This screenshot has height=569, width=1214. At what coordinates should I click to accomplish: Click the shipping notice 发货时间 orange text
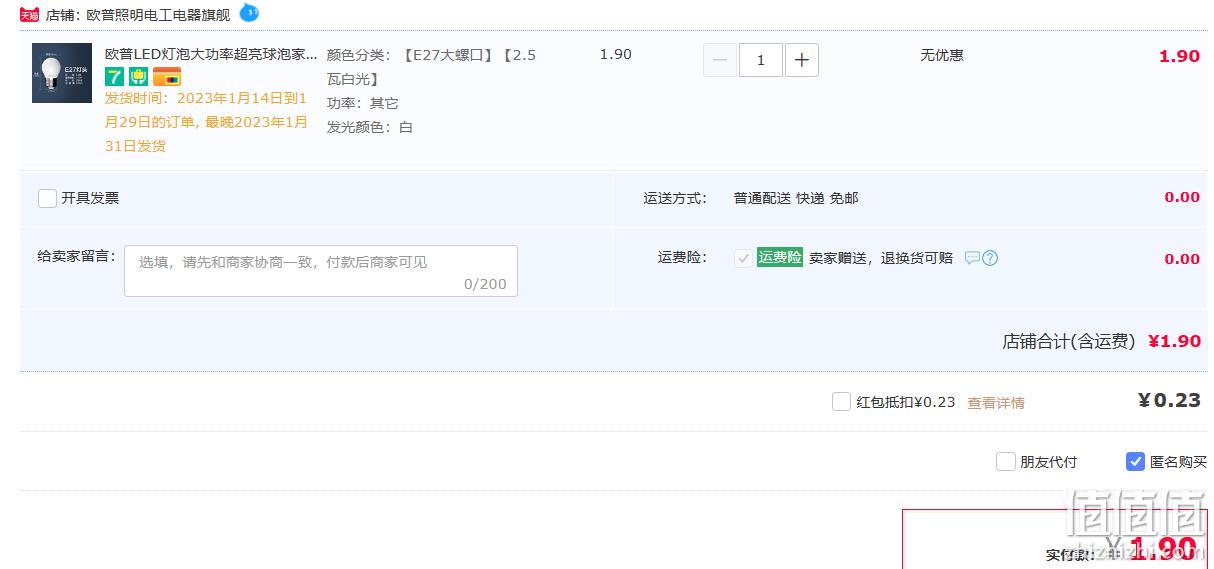tap(207, 122)
